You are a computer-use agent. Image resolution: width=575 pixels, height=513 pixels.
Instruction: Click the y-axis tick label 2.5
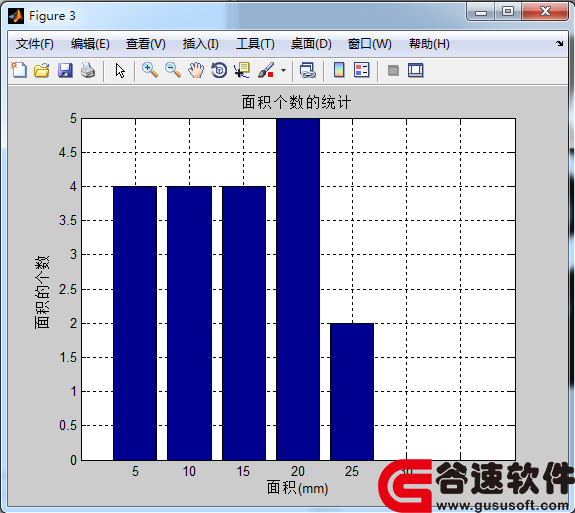tap(68, 289)
